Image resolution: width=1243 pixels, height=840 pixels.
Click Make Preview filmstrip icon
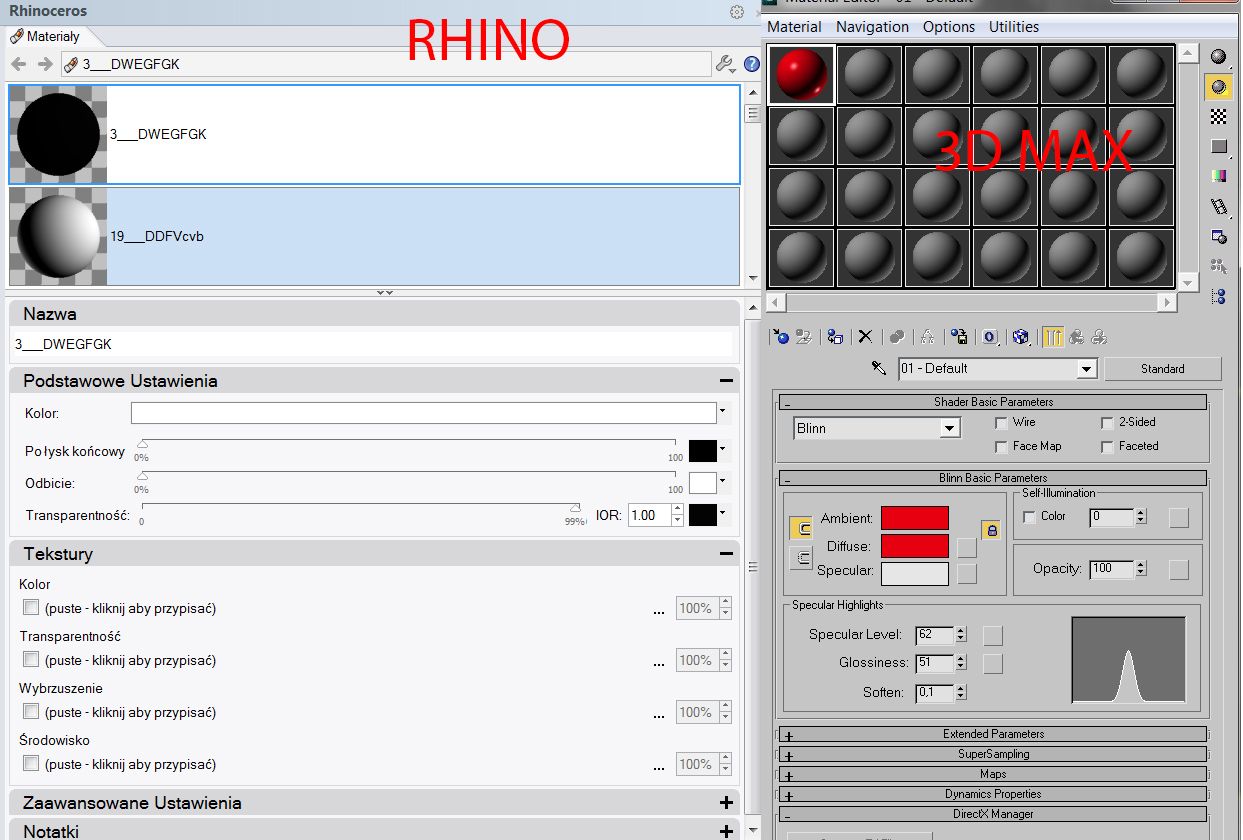(x=1218, y=207)
